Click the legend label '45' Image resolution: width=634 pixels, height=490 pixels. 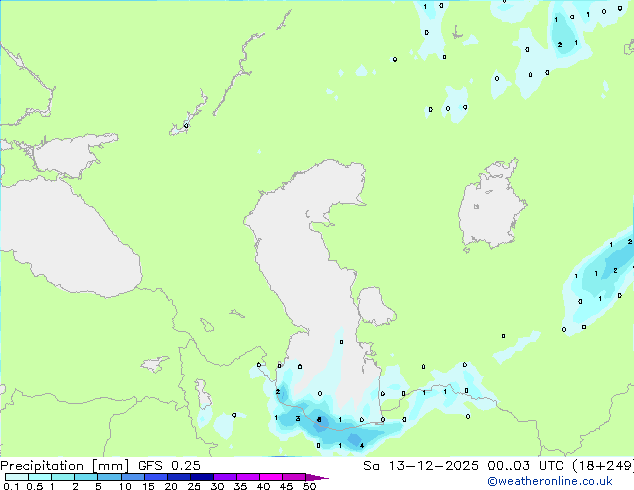[286, 486]
